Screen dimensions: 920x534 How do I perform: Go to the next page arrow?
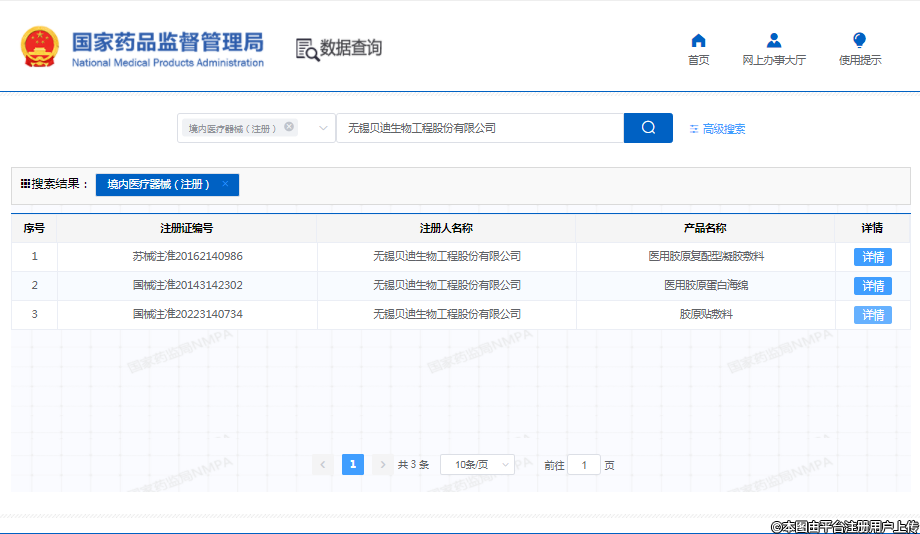[x=382, y=465]
